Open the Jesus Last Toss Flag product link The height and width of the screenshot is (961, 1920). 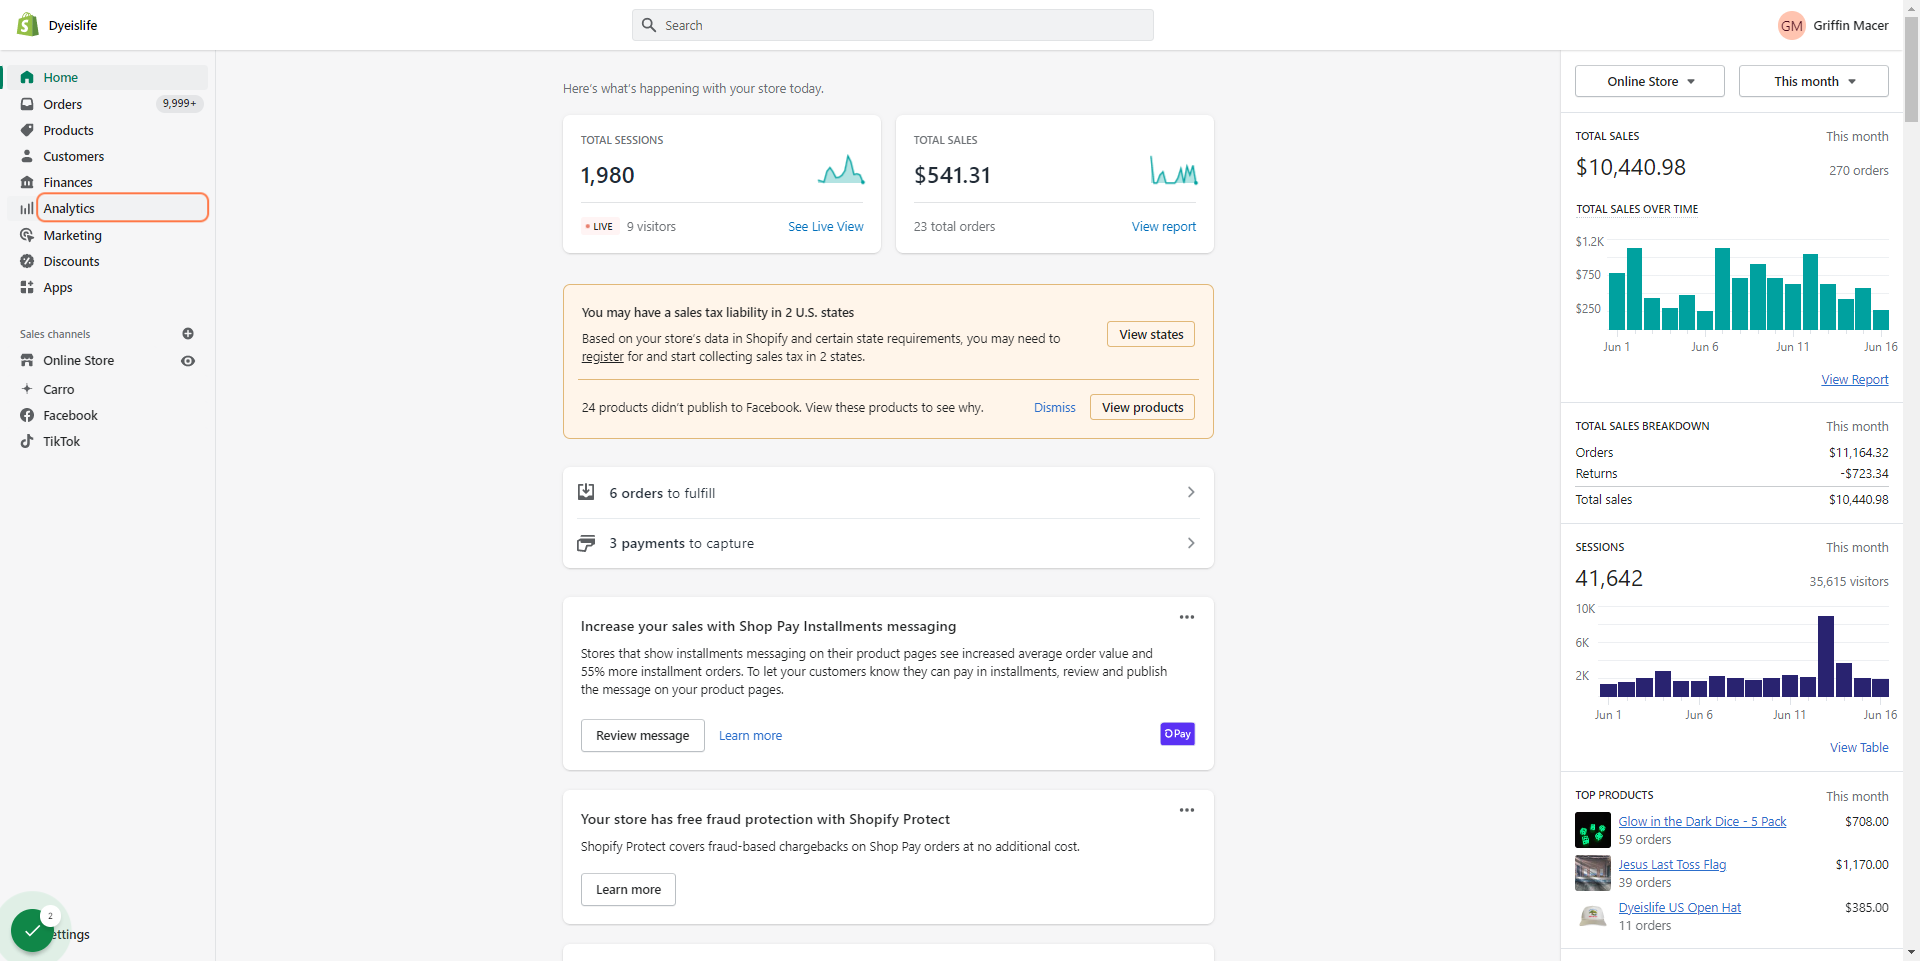click(x=1672, y=865)
